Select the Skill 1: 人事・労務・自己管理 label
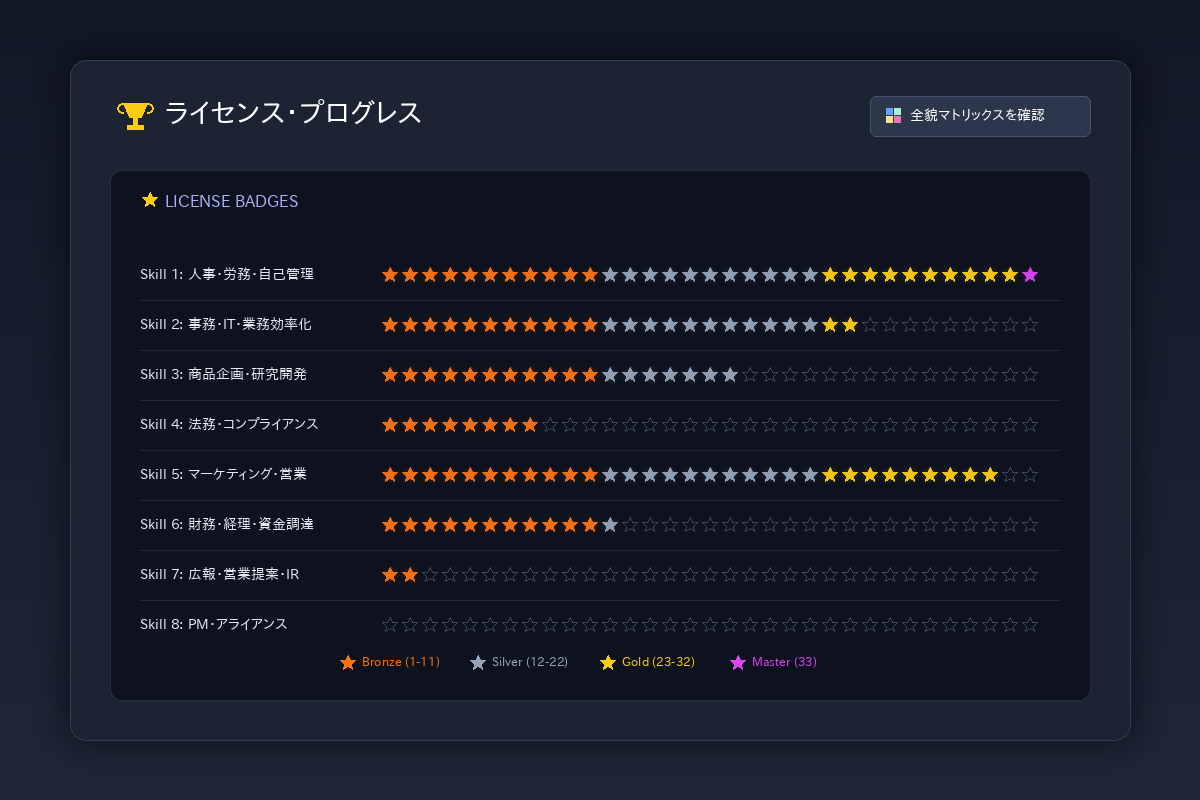1200x800 pixels. (x=227, y=274)
